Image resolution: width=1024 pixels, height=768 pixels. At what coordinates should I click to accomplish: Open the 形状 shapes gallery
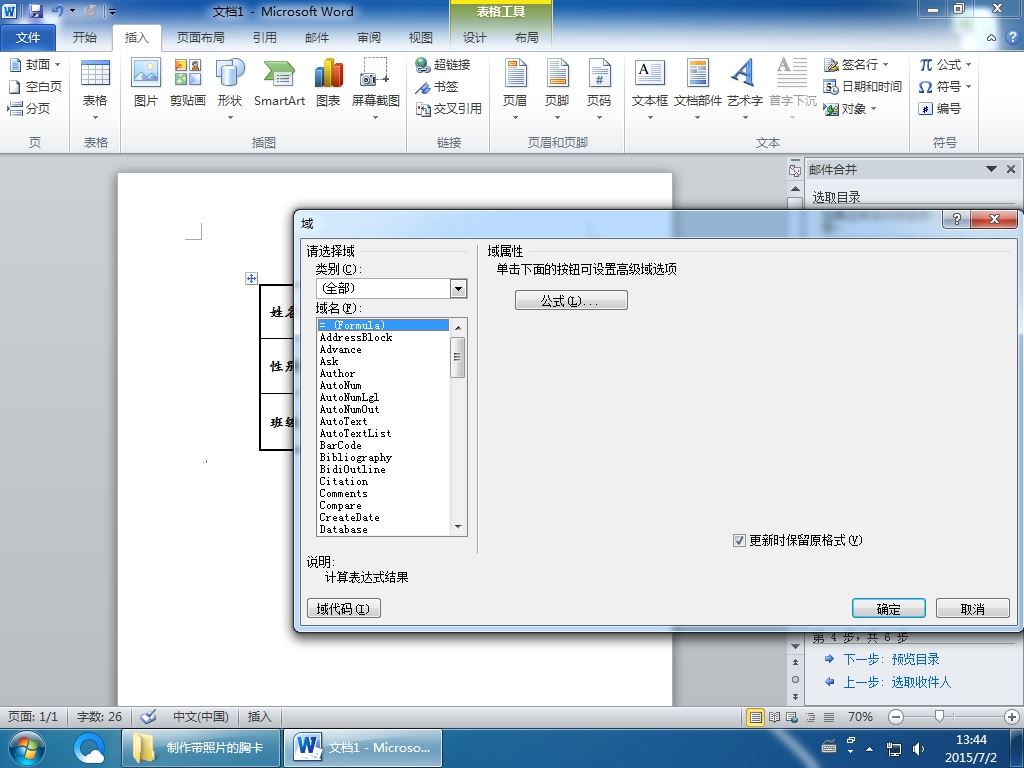point(230,88)
